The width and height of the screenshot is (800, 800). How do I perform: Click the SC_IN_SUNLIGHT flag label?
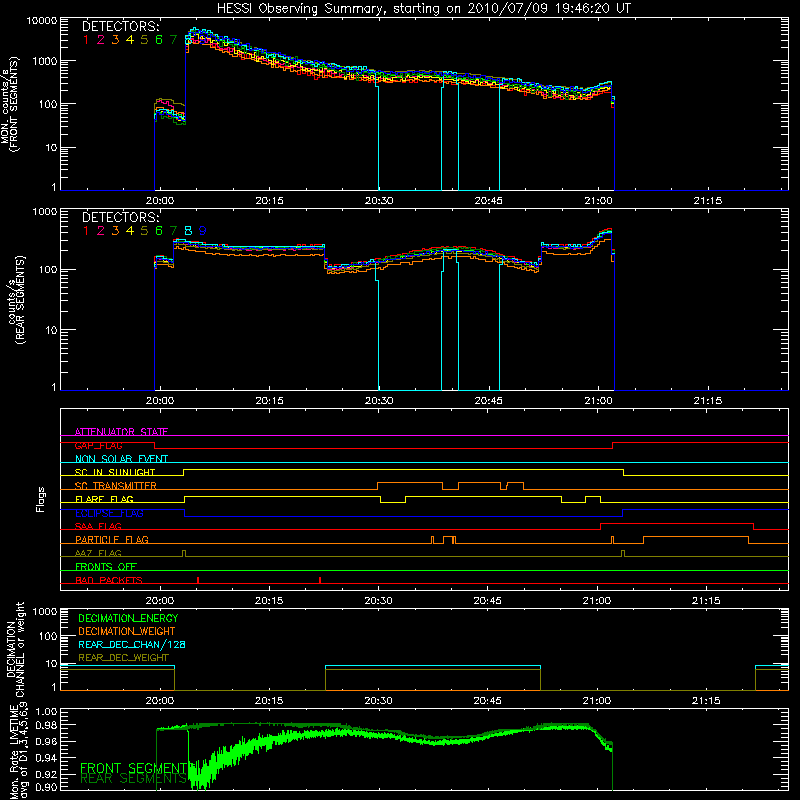pos(115,472)
